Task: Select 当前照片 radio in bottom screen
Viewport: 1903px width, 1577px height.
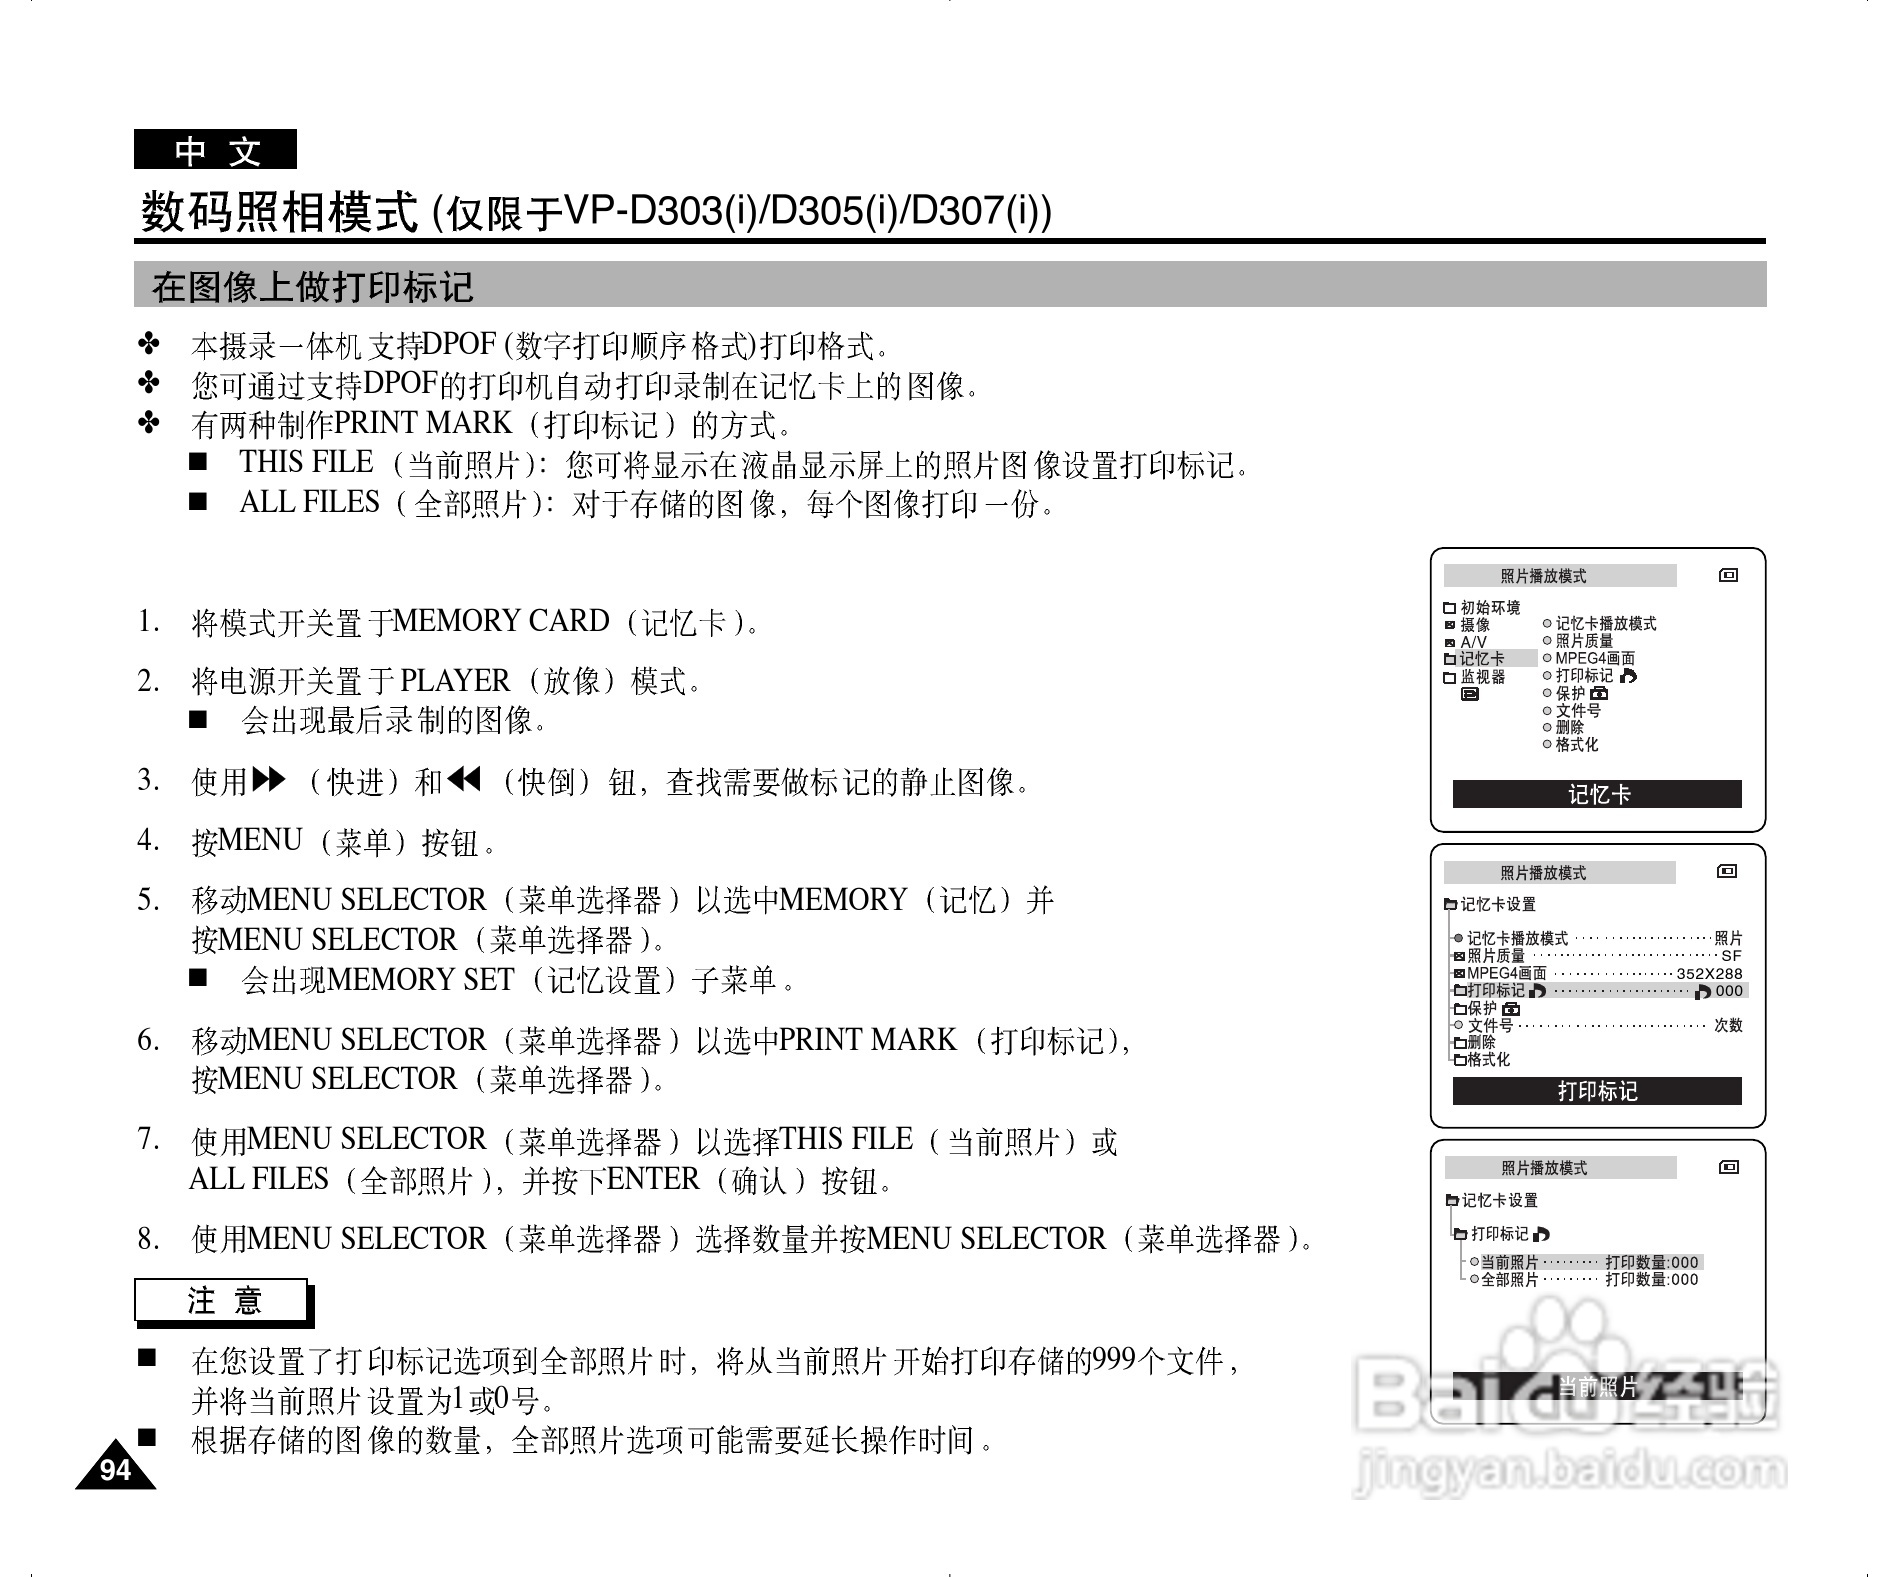Action: (x=1474, y=1262)
